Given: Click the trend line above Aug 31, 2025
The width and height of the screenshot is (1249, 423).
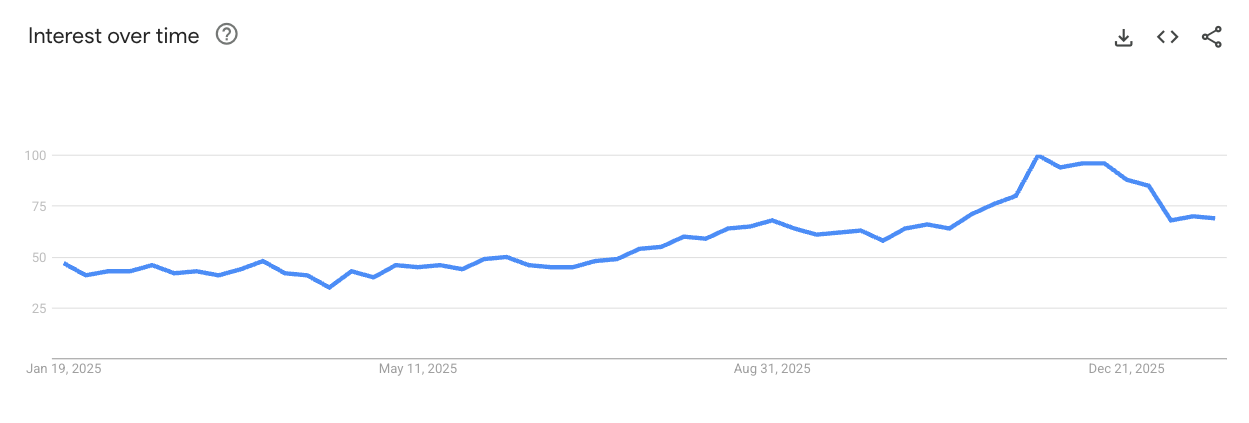Looking at the screenshot, I should pos(772,220).
